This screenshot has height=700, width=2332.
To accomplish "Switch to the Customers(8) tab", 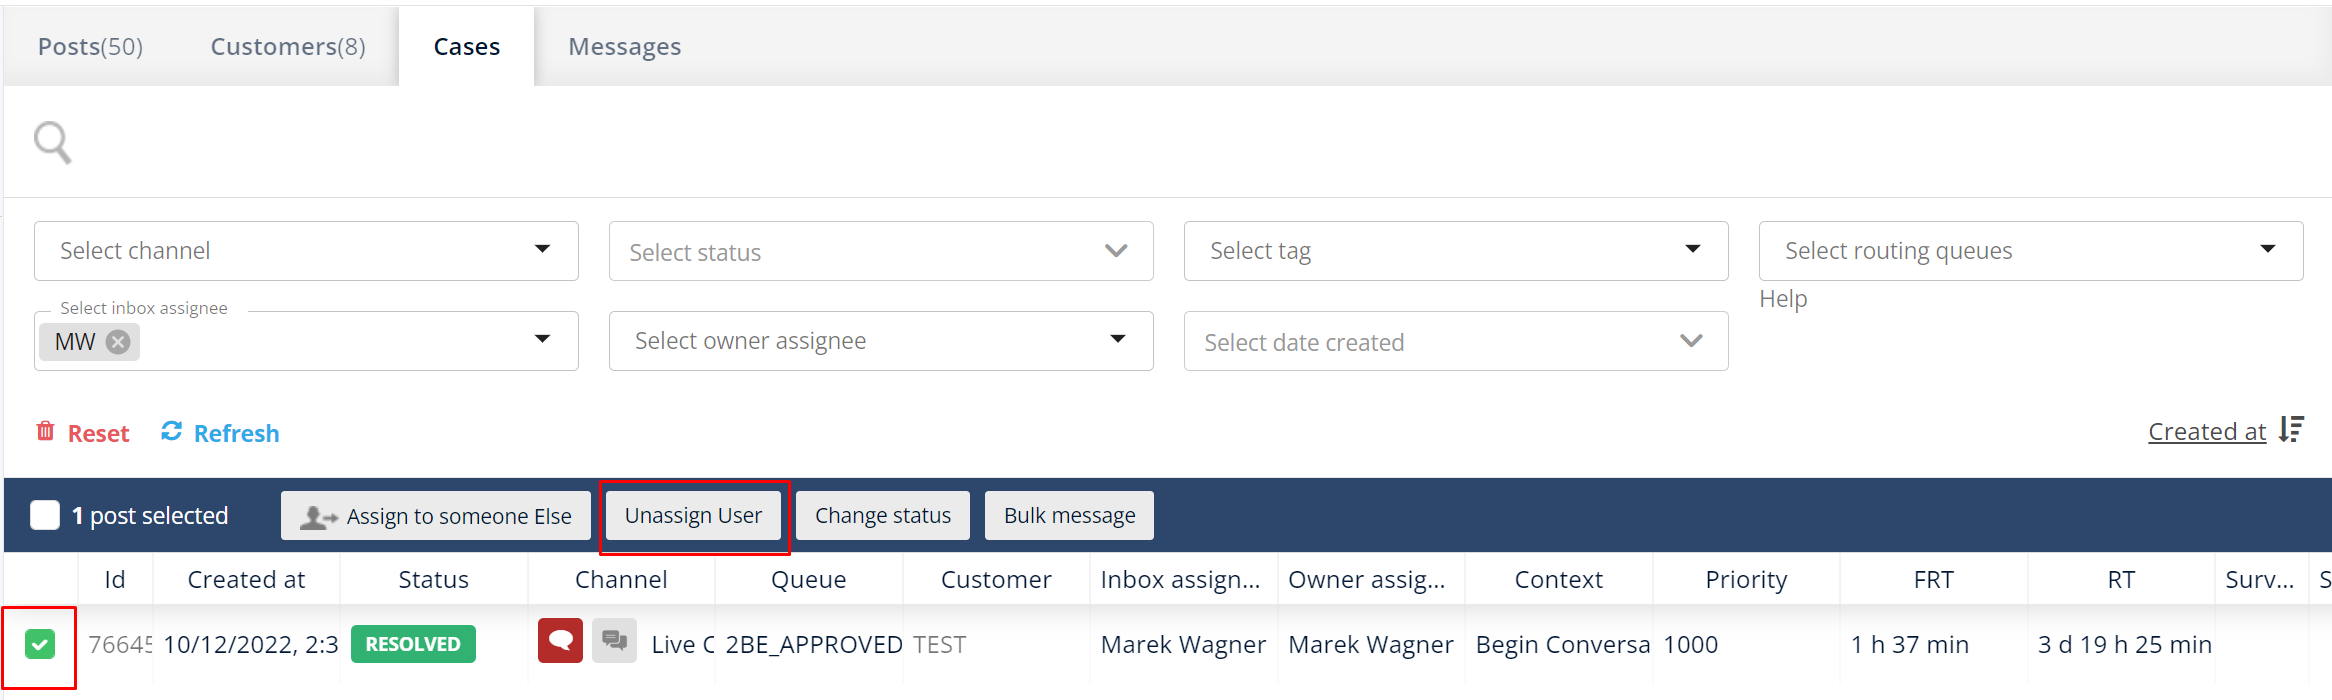I will pyautogui.click(x=288, y=47).
